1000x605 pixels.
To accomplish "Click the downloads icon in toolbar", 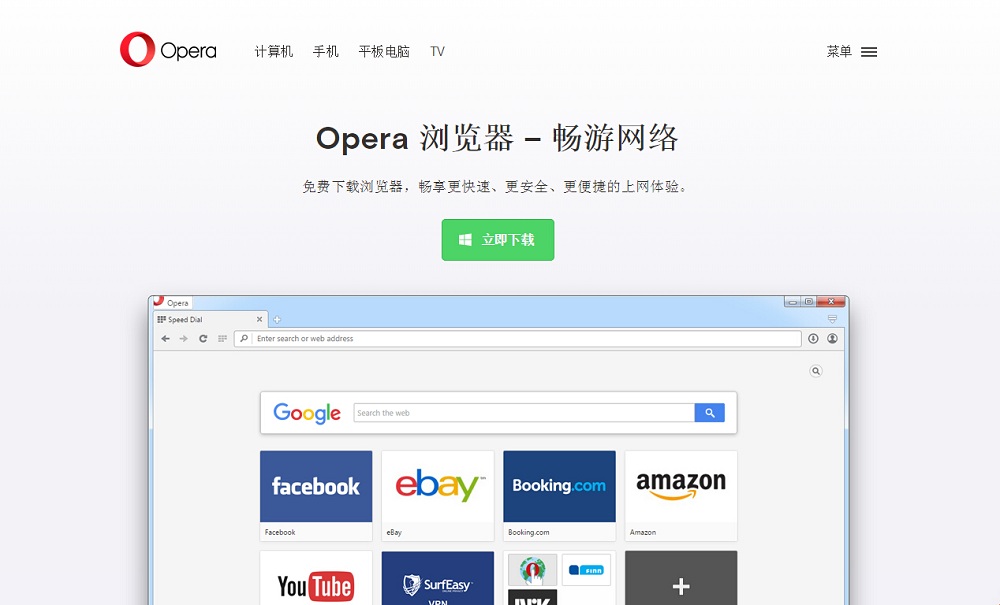I will (x=813, y=339).
